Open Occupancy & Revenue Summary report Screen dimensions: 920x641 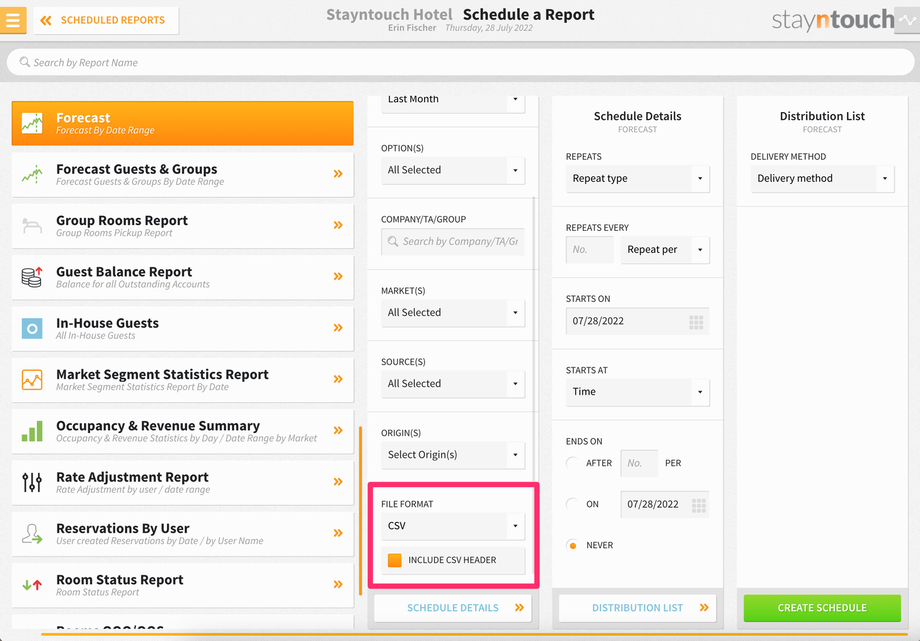tap(182, 431)
